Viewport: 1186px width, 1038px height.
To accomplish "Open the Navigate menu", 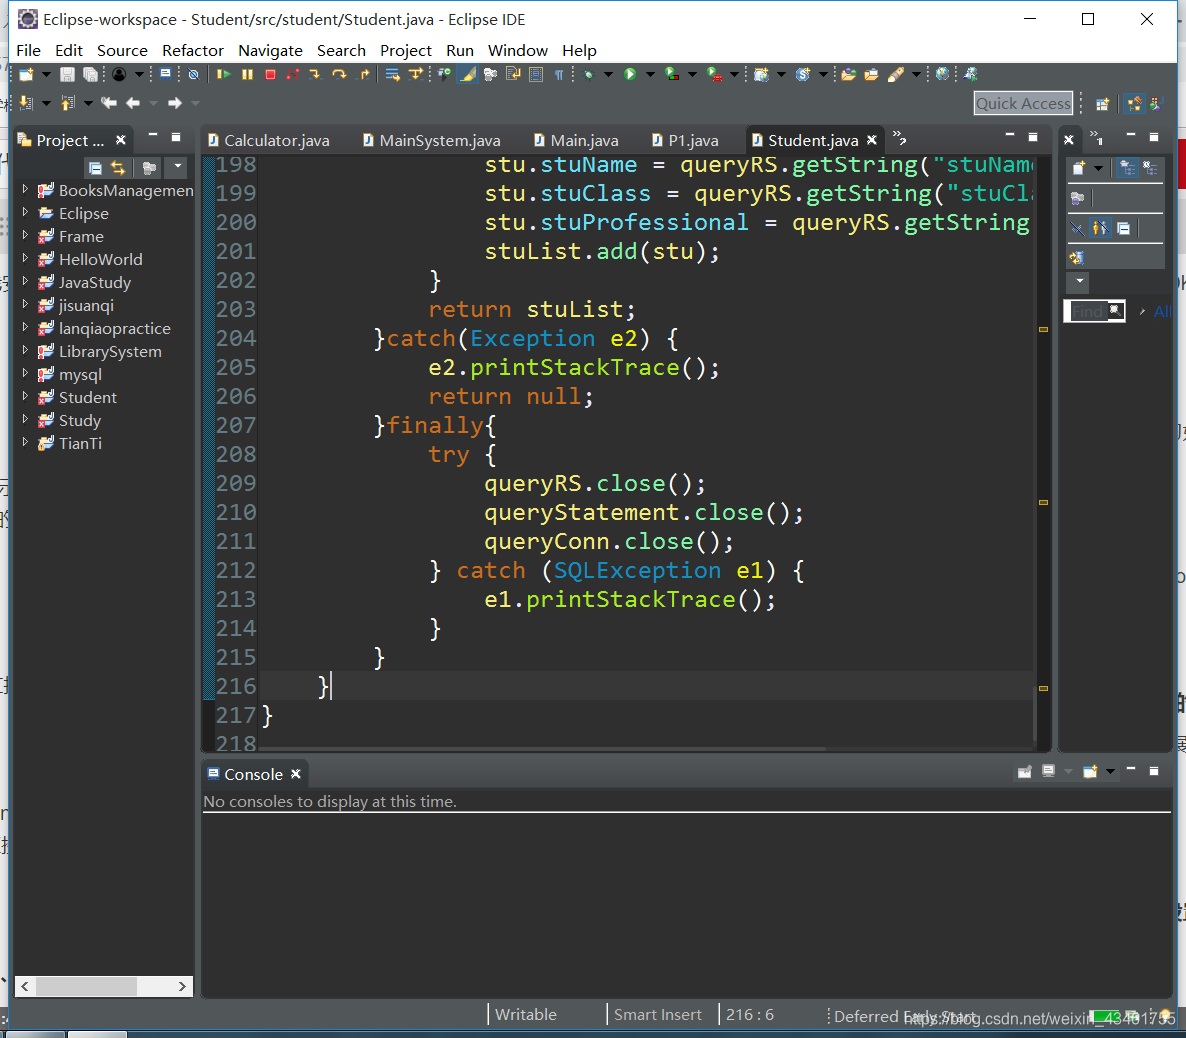I will 270,51.
